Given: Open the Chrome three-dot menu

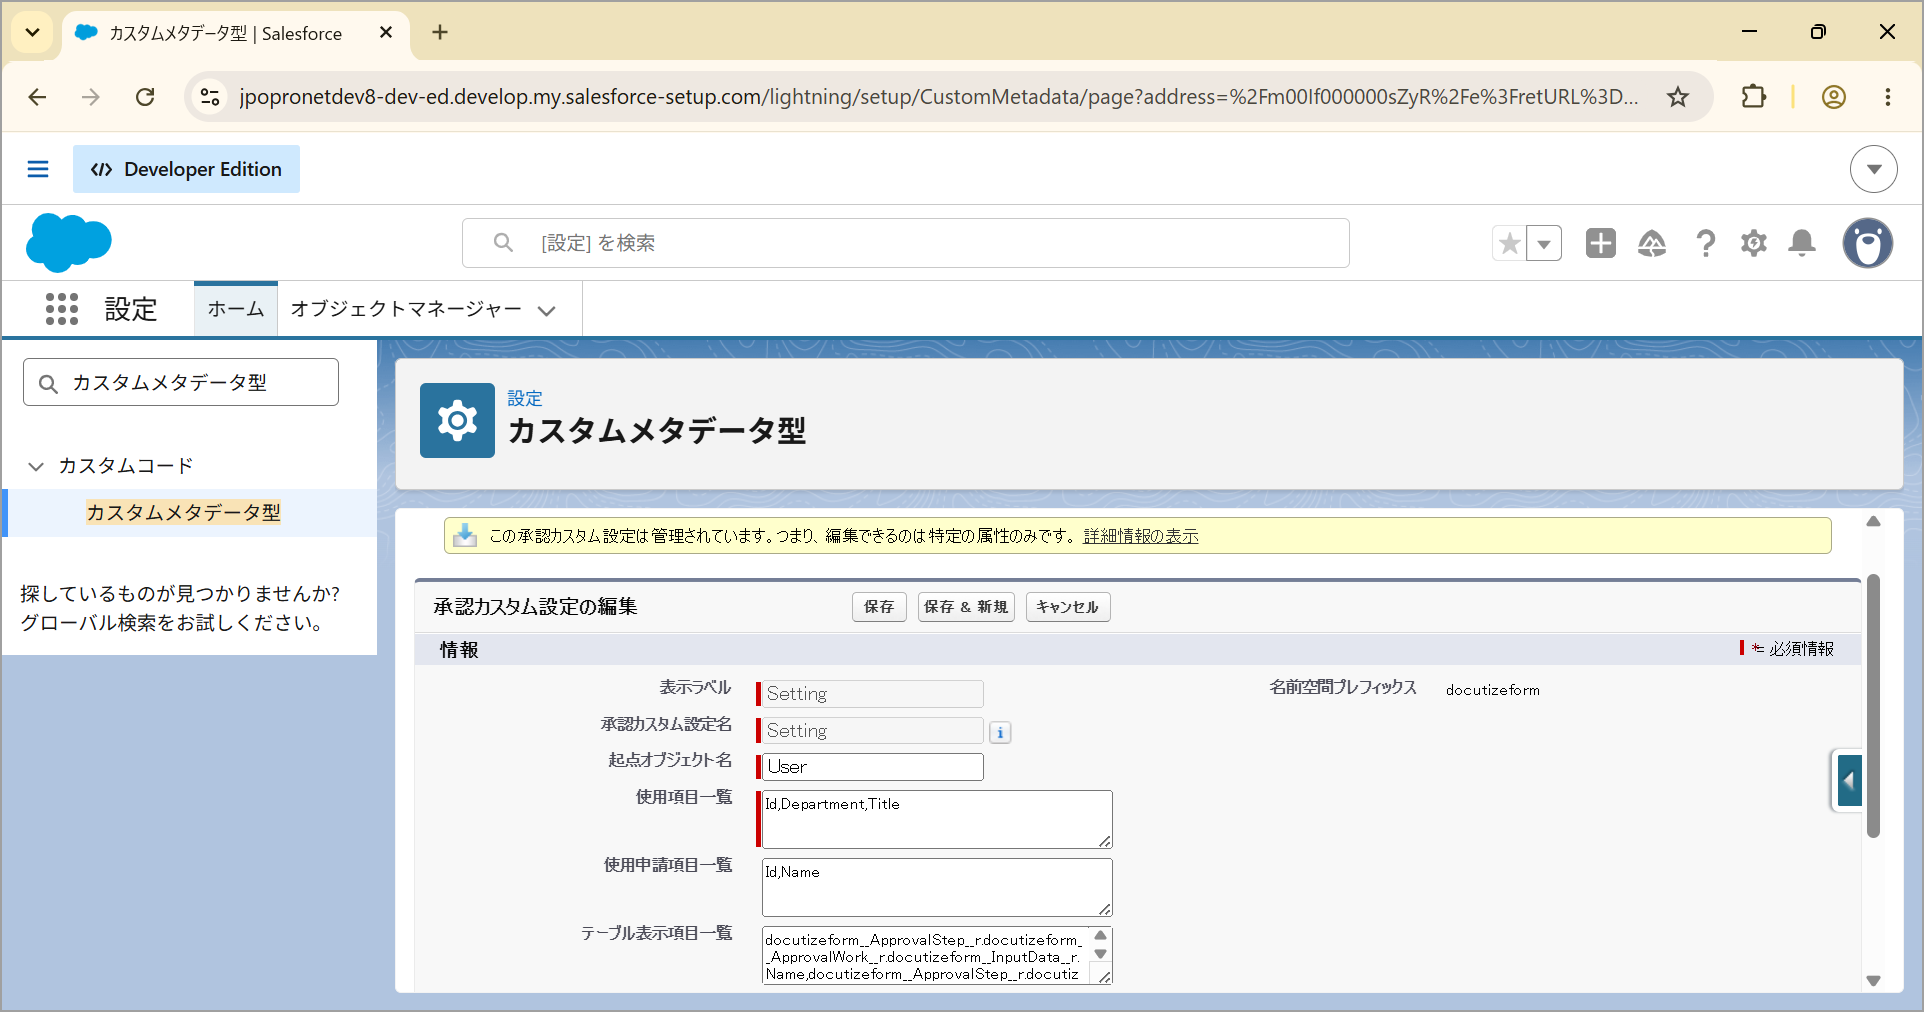Looking at the screenshot, I should click(x=1888, y=97).
